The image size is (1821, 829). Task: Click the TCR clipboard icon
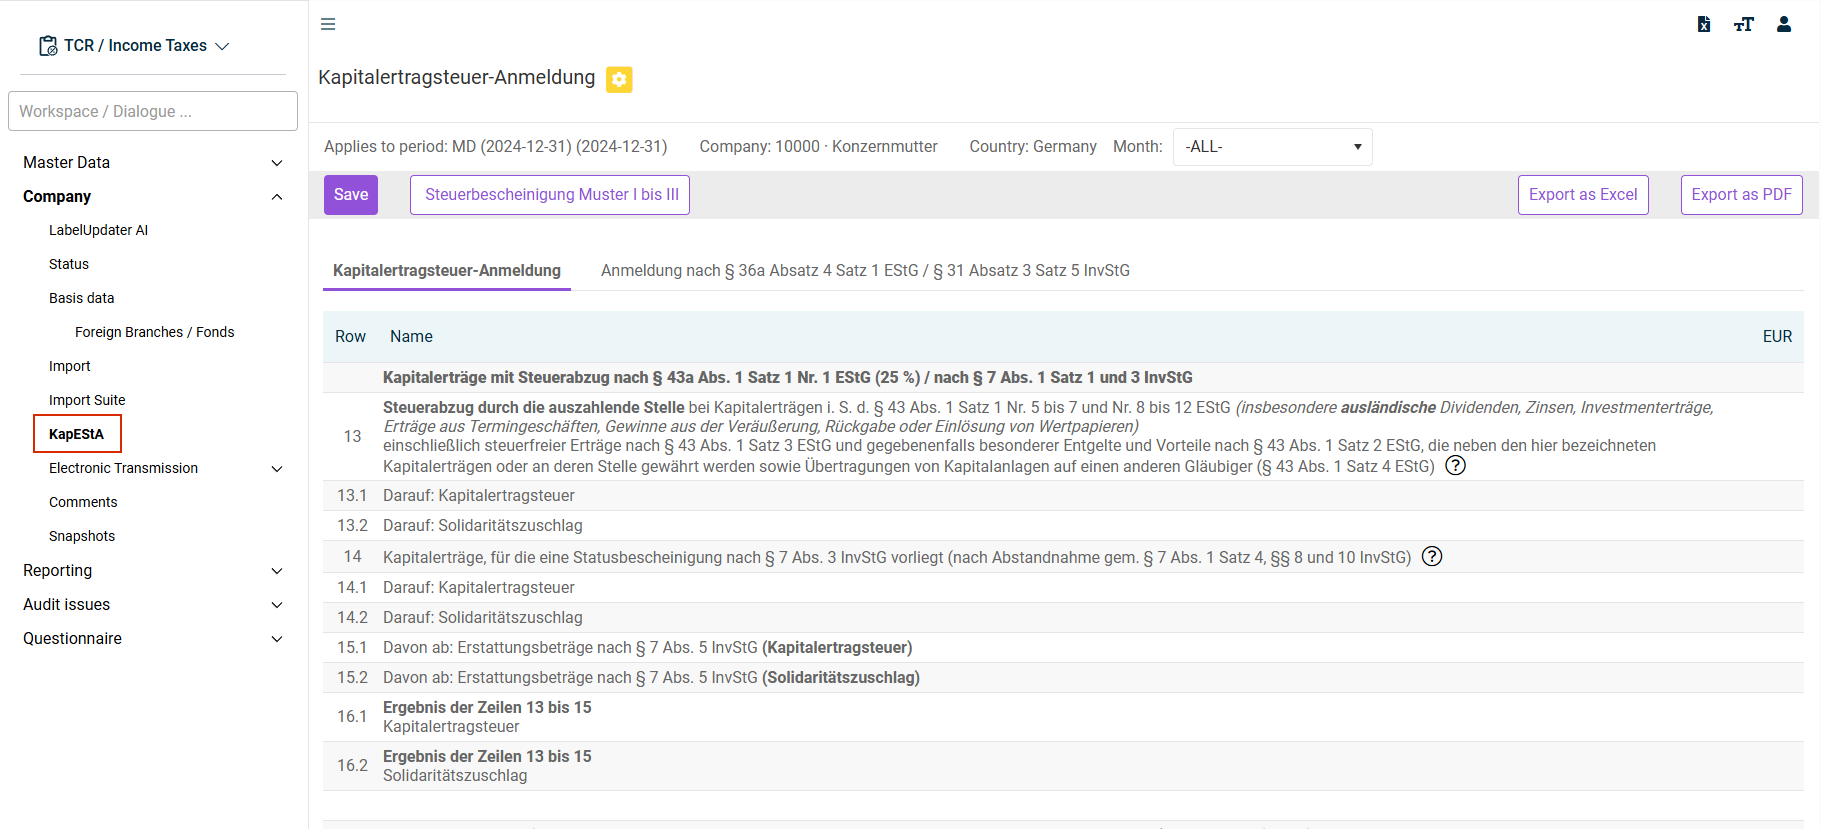(x=48, y=46)
